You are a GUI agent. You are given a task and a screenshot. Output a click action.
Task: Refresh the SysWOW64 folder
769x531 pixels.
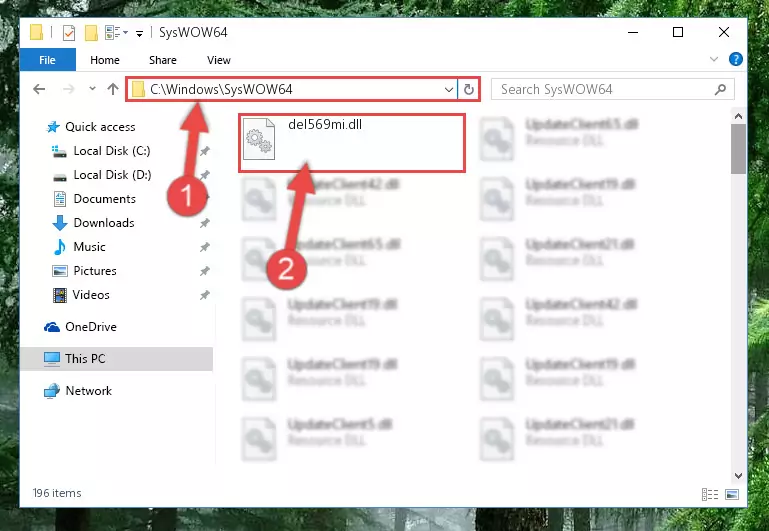(468, 89)
